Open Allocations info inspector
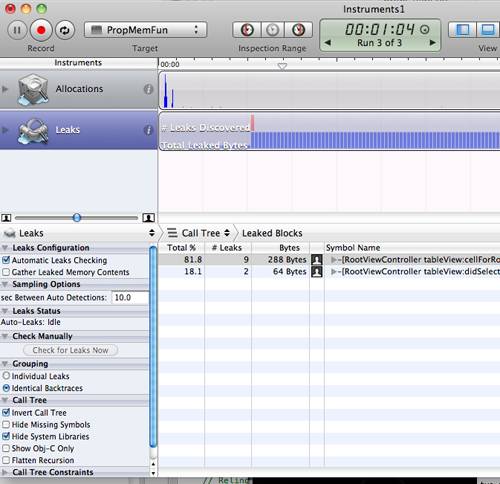The width and height of the screenshot is (500, 484). point(148,89)
